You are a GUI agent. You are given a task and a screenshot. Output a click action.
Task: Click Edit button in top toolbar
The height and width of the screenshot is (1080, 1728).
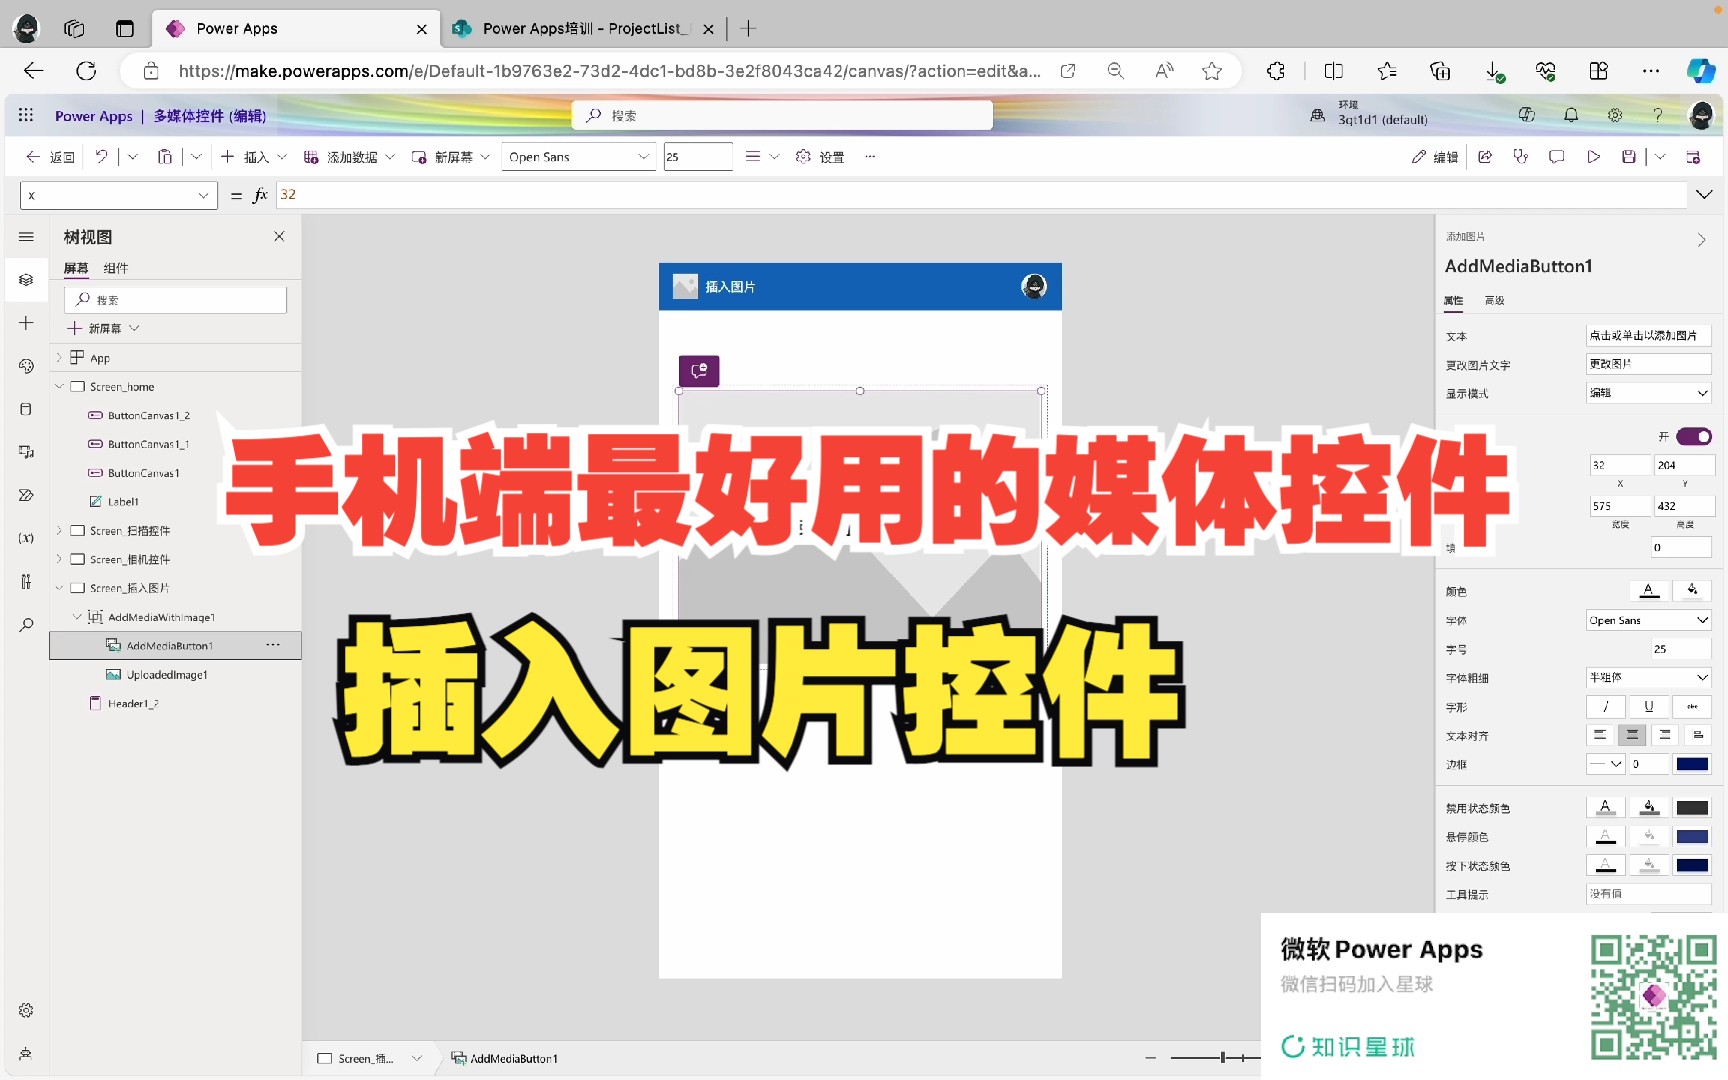1435,156
